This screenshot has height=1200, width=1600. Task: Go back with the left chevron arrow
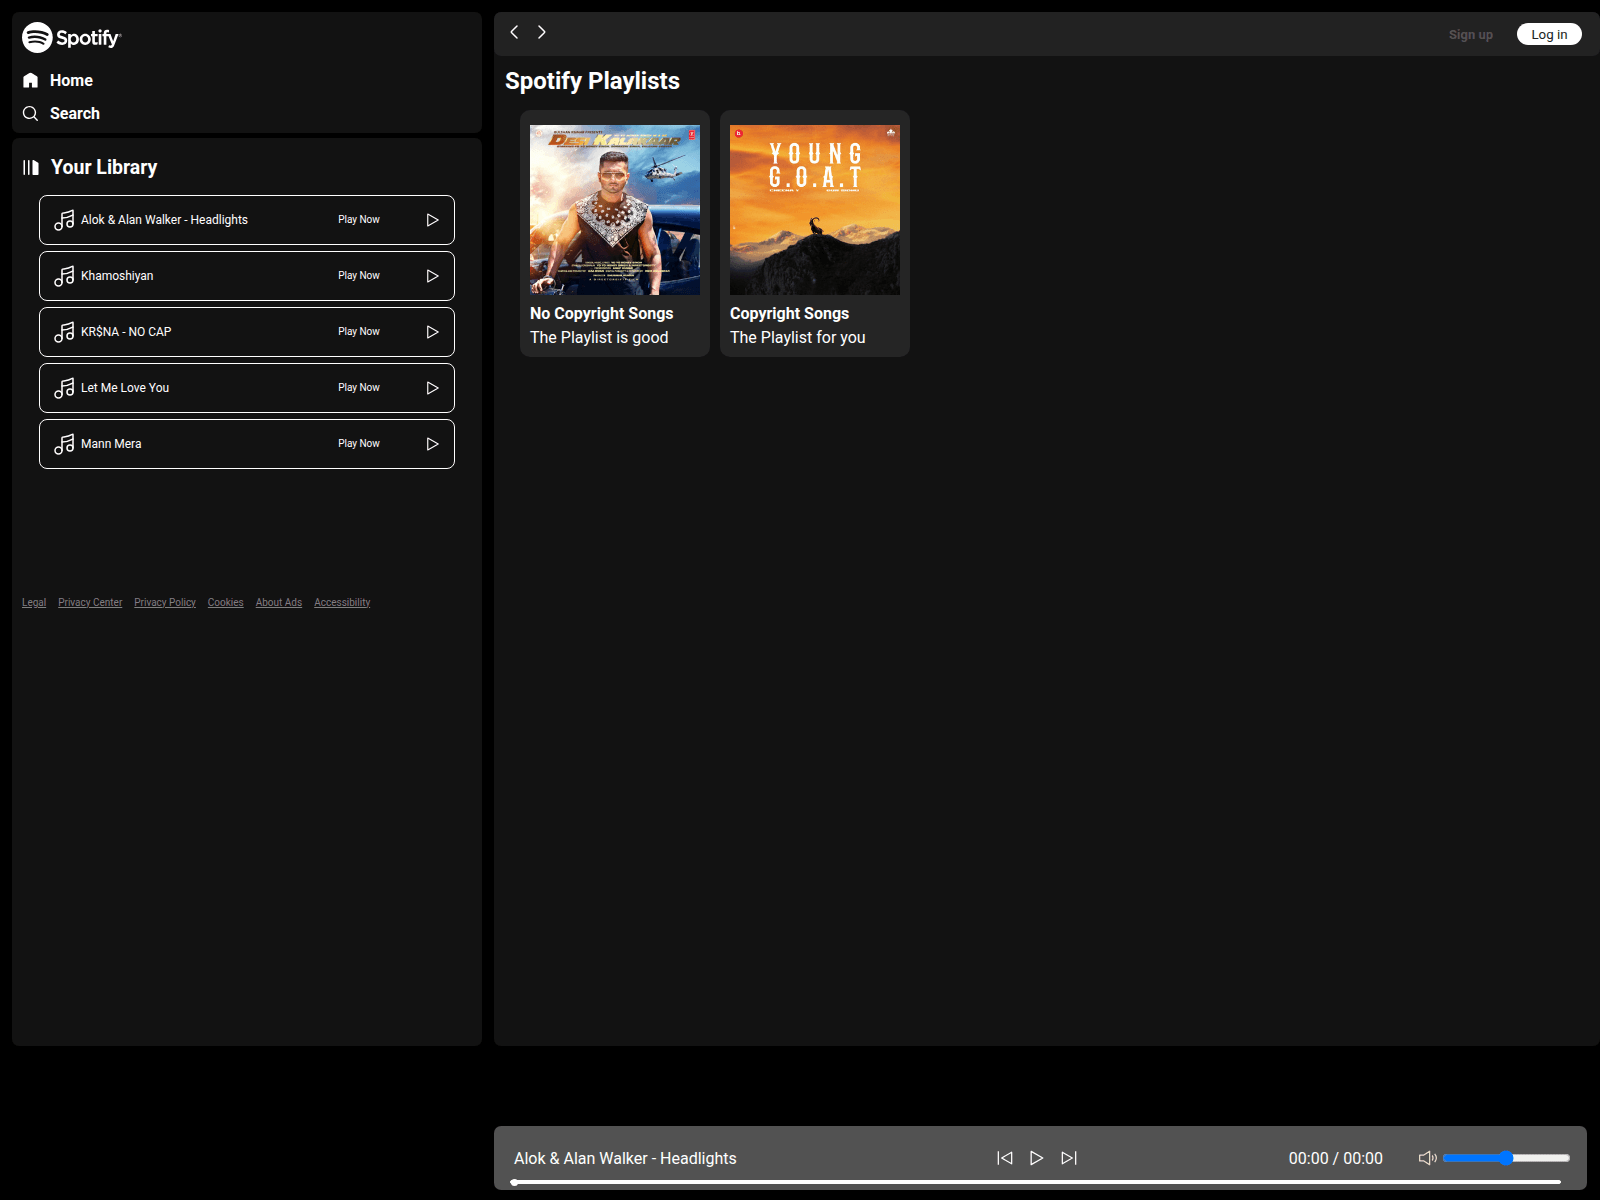(514, 32)
